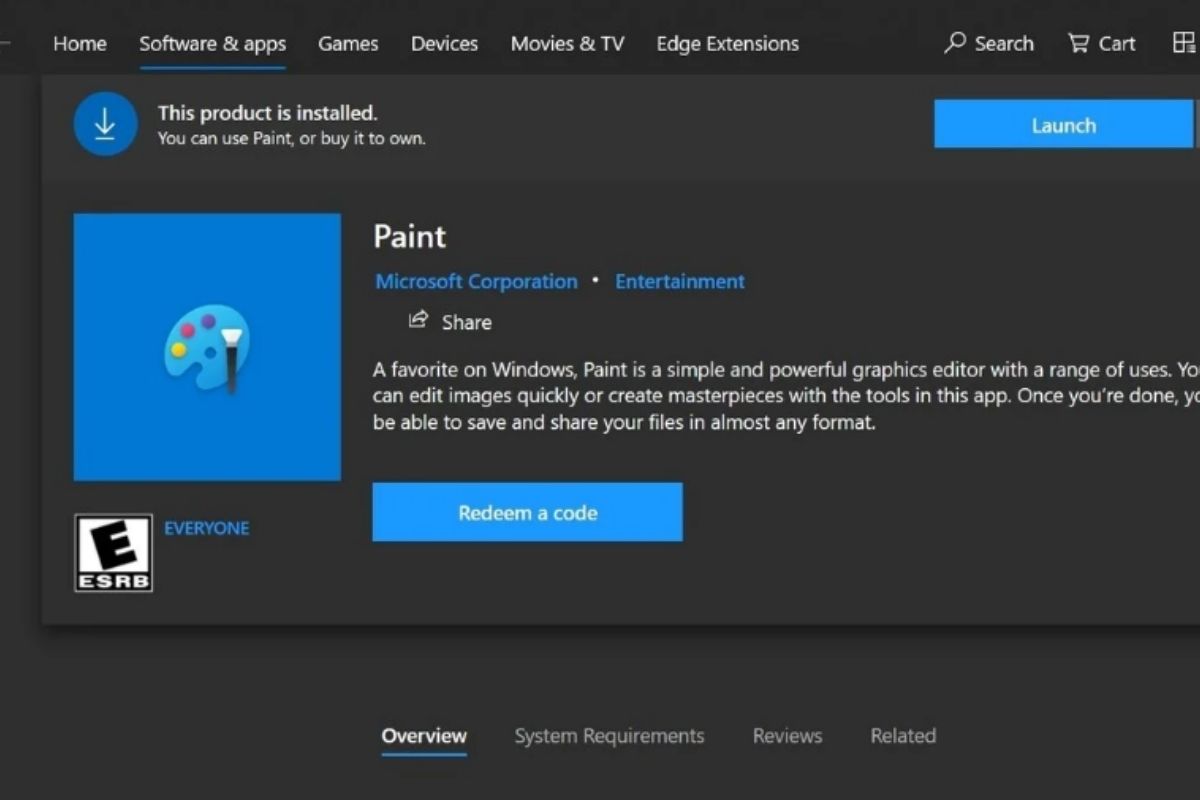Open the Devices section
This screenshot has height=800, width=1200.
tap(444, 44)
